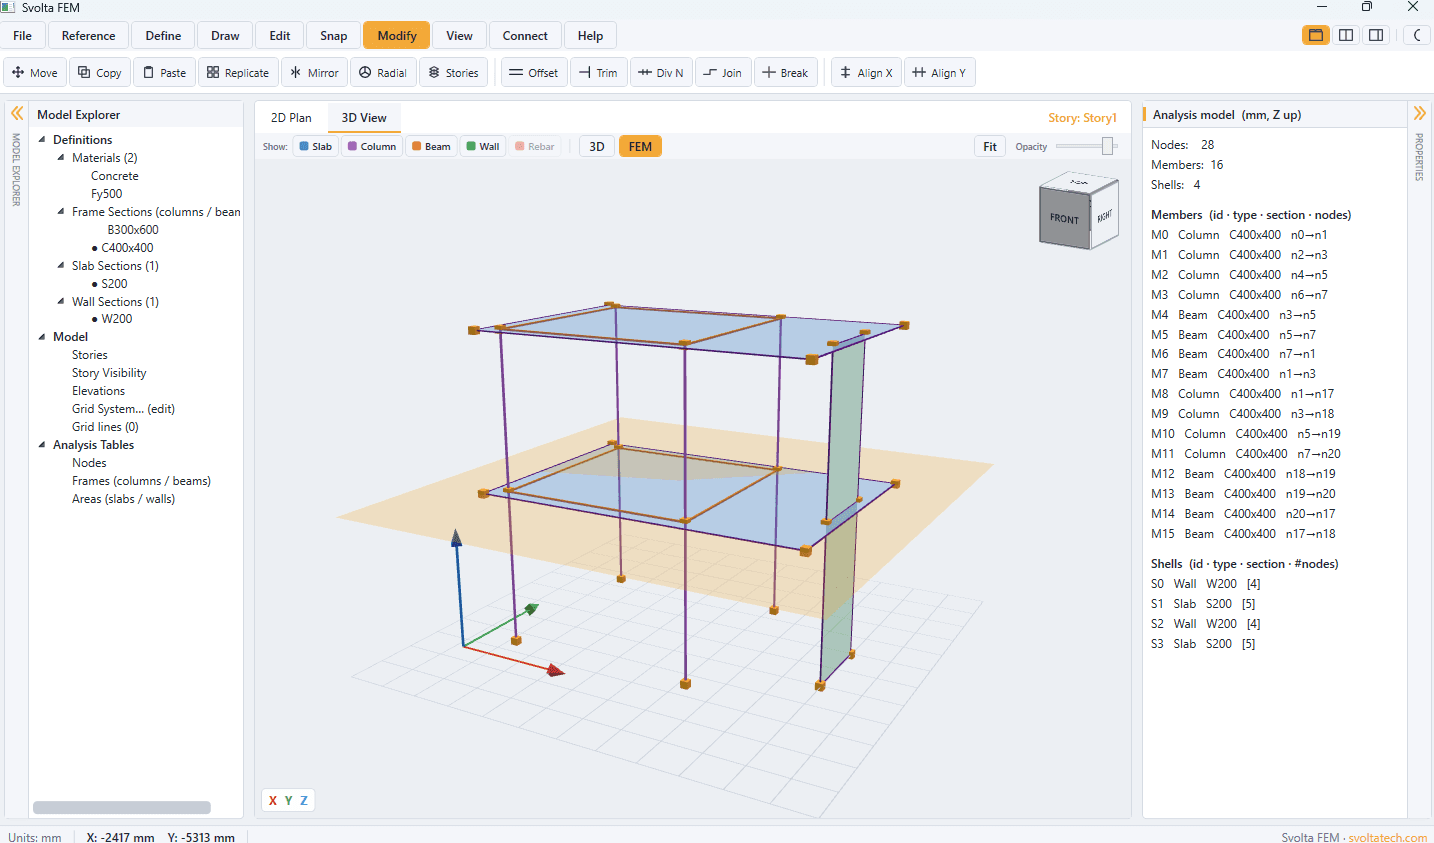Open Grid System… (edit) item
The image size is (1434, 843).
pyautogui.click(x=123, y=409)
